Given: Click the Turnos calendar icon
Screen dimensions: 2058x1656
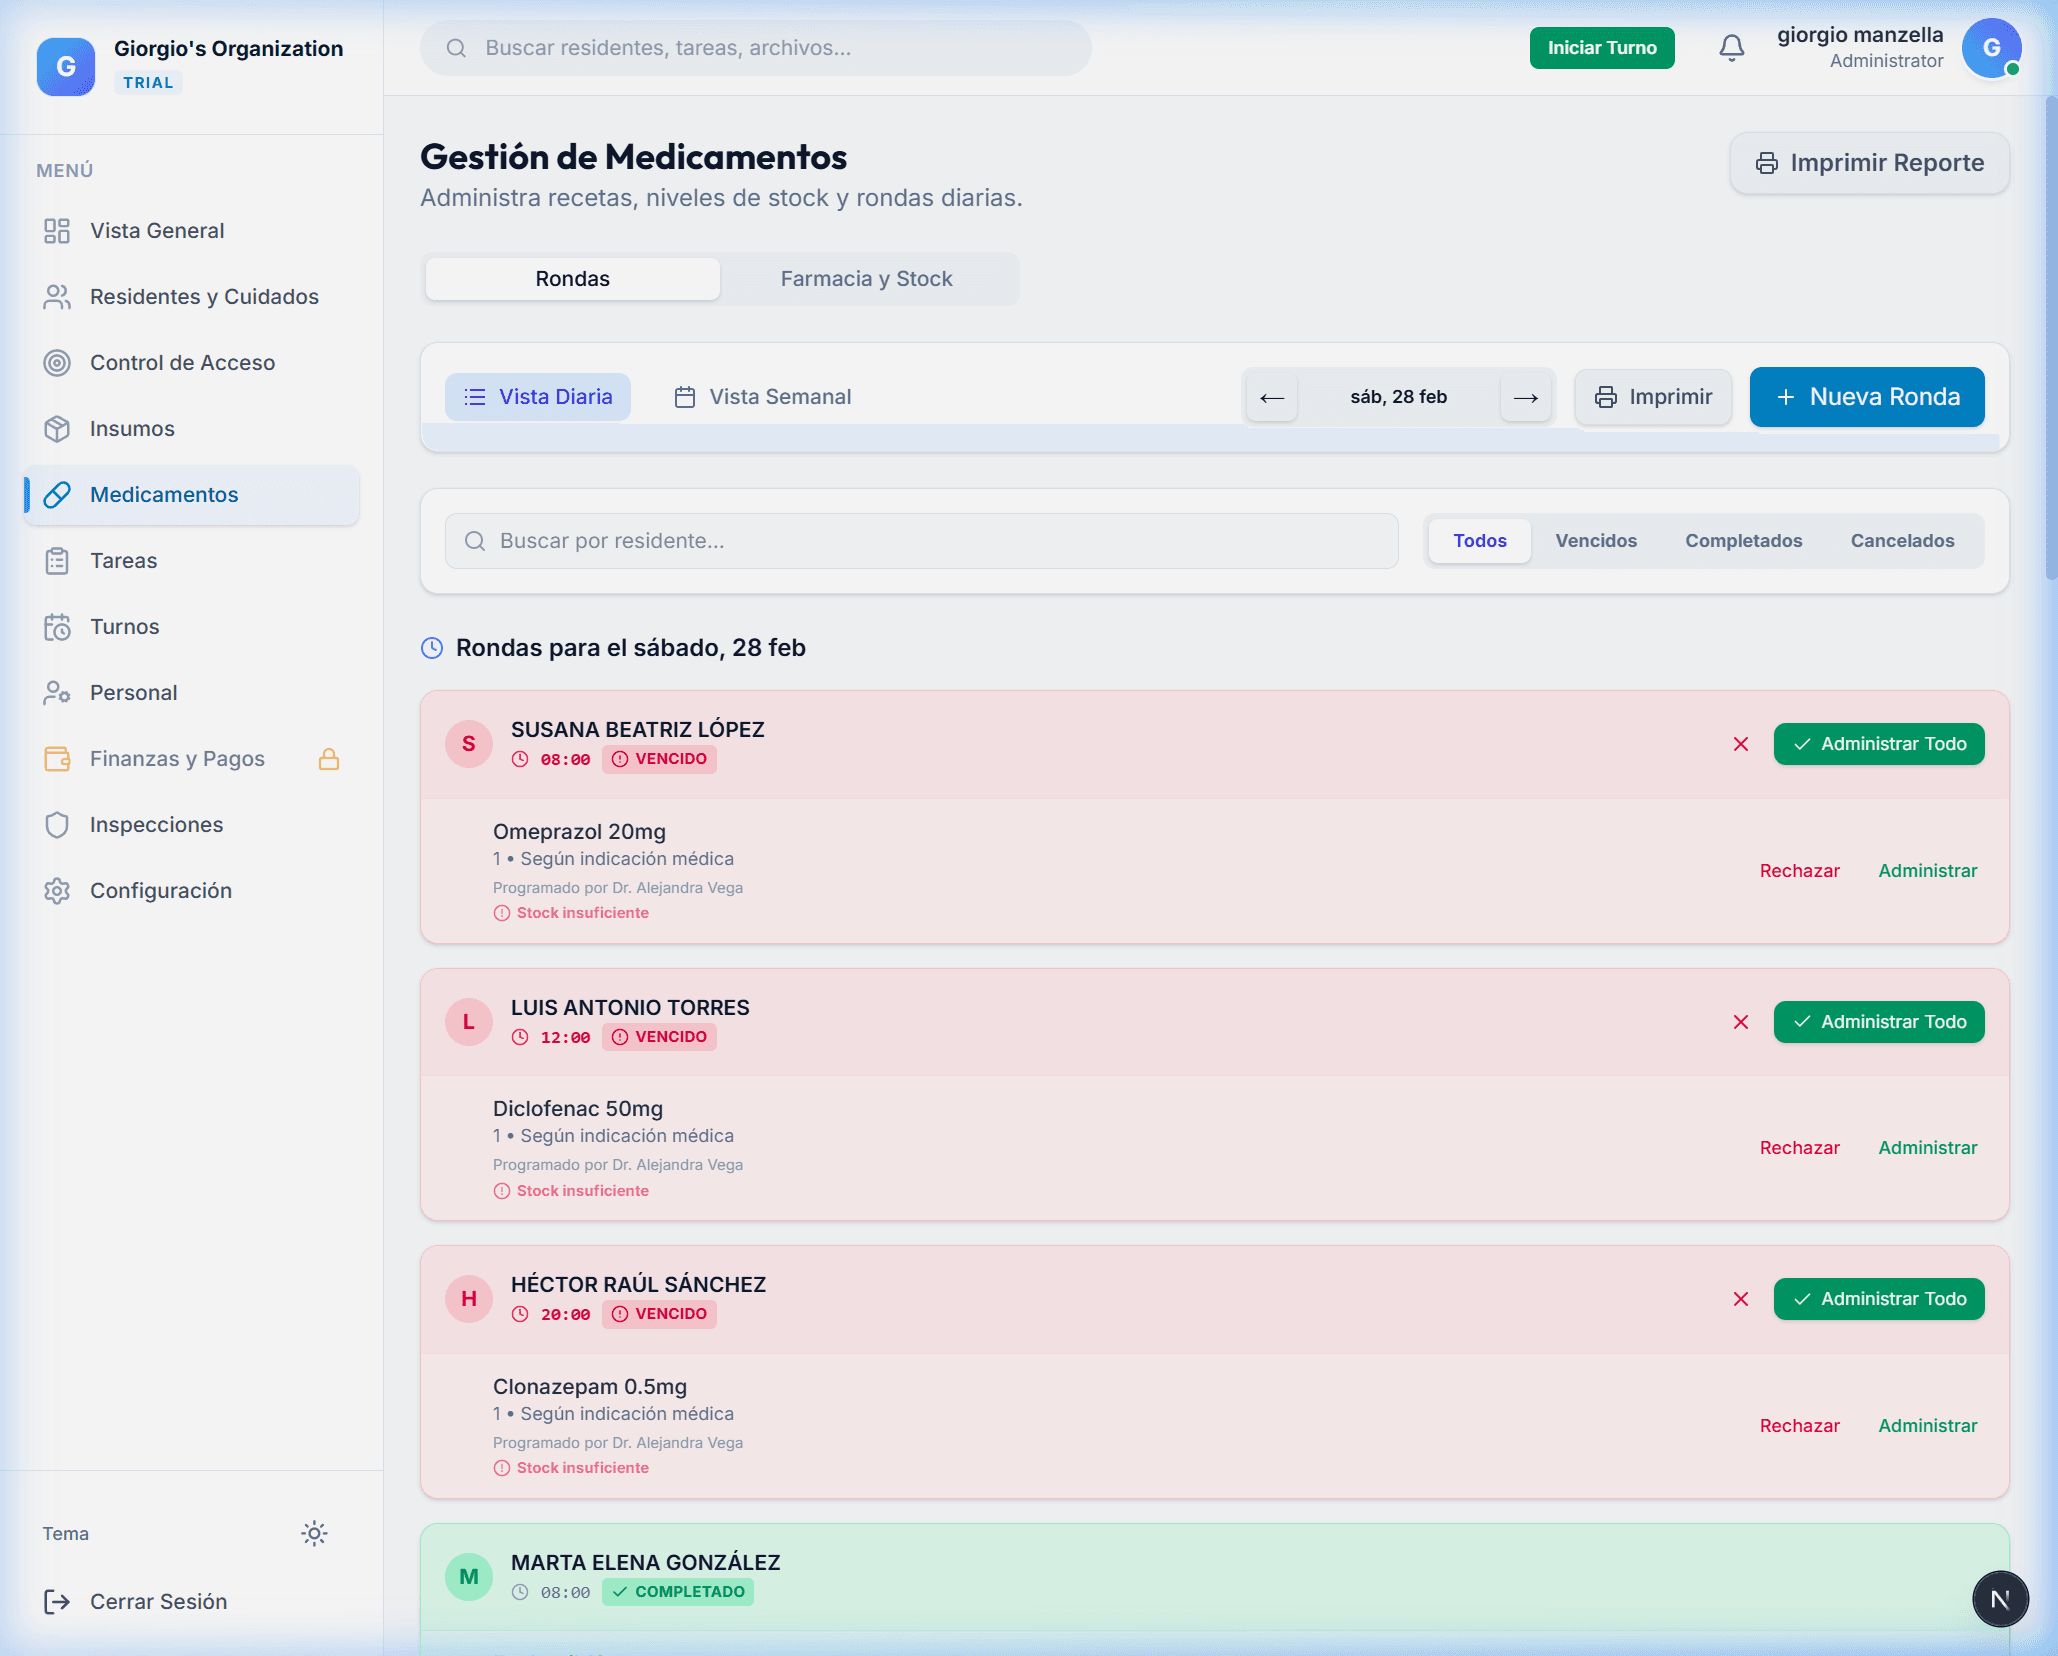Looking at the screenshot, I should (57, 626).
